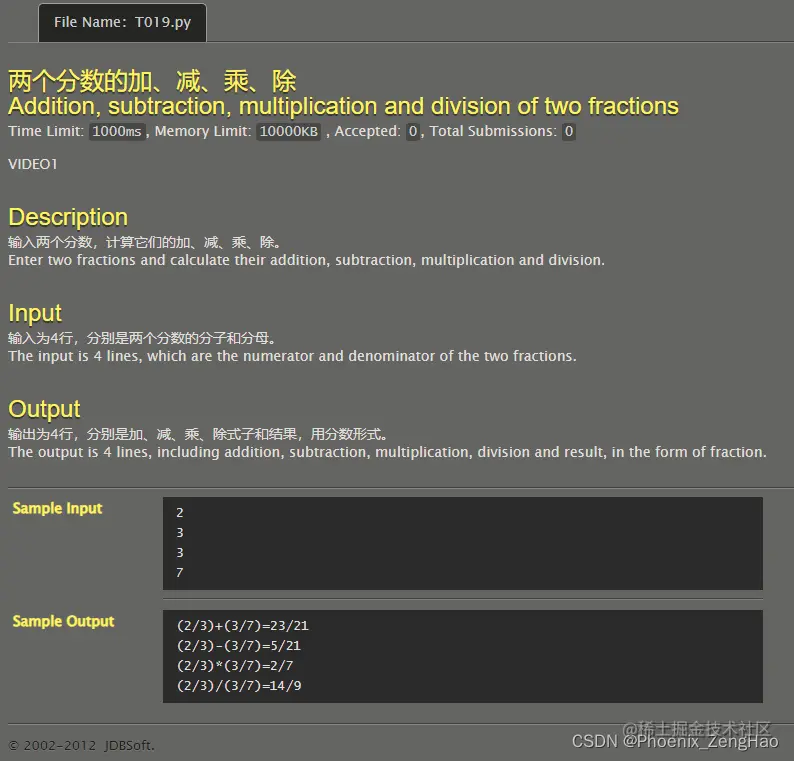794x761 pixels.
Task: Click the Sample Output label
Action: coord(63,621)
